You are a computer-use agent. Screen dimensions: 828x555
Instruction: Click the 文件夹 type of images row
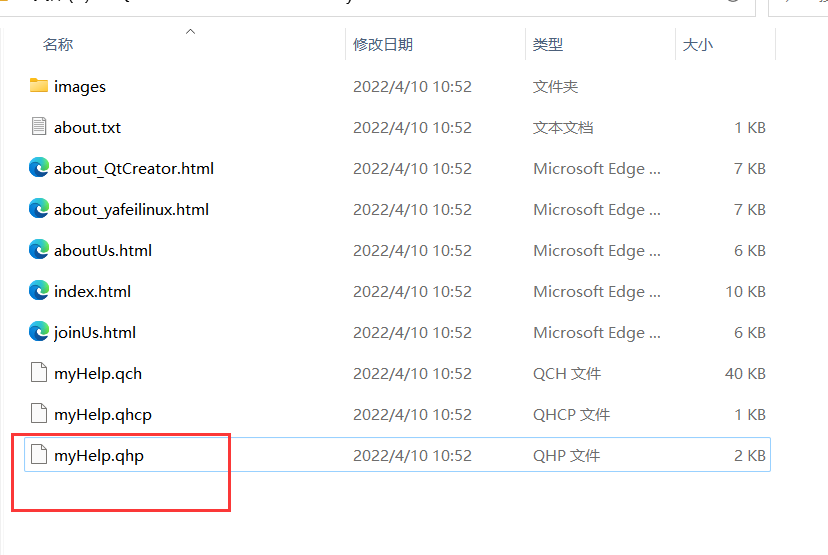coord(555,86)
